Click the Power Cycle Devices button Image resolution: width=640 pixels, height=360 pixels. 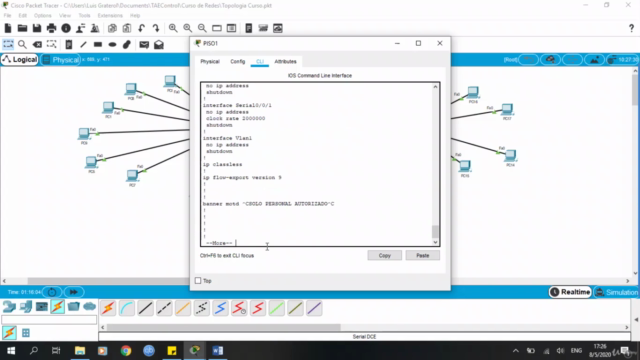[x=52, y=292]
